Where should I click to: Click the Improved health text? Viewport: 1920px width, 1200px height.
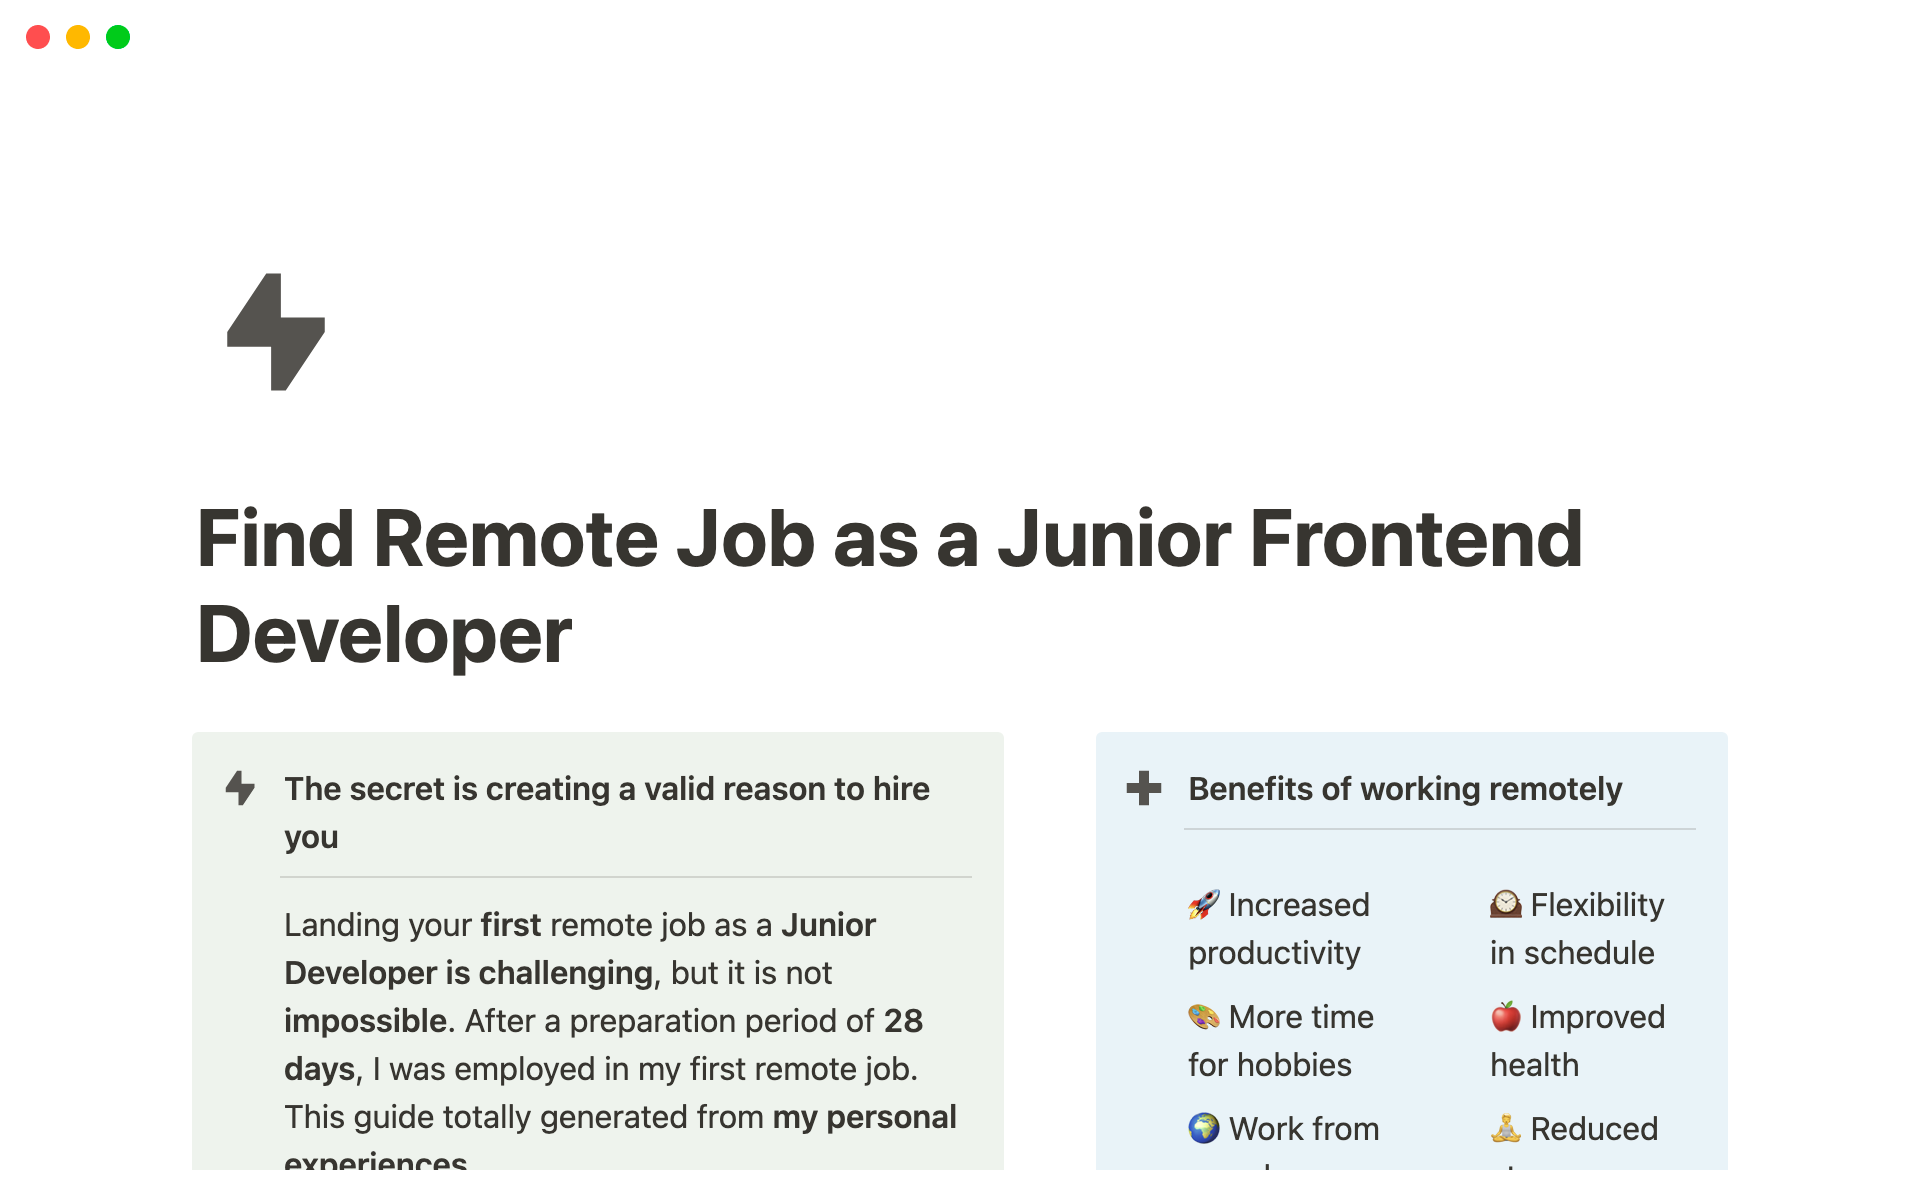click(x=1578, y=1041)
